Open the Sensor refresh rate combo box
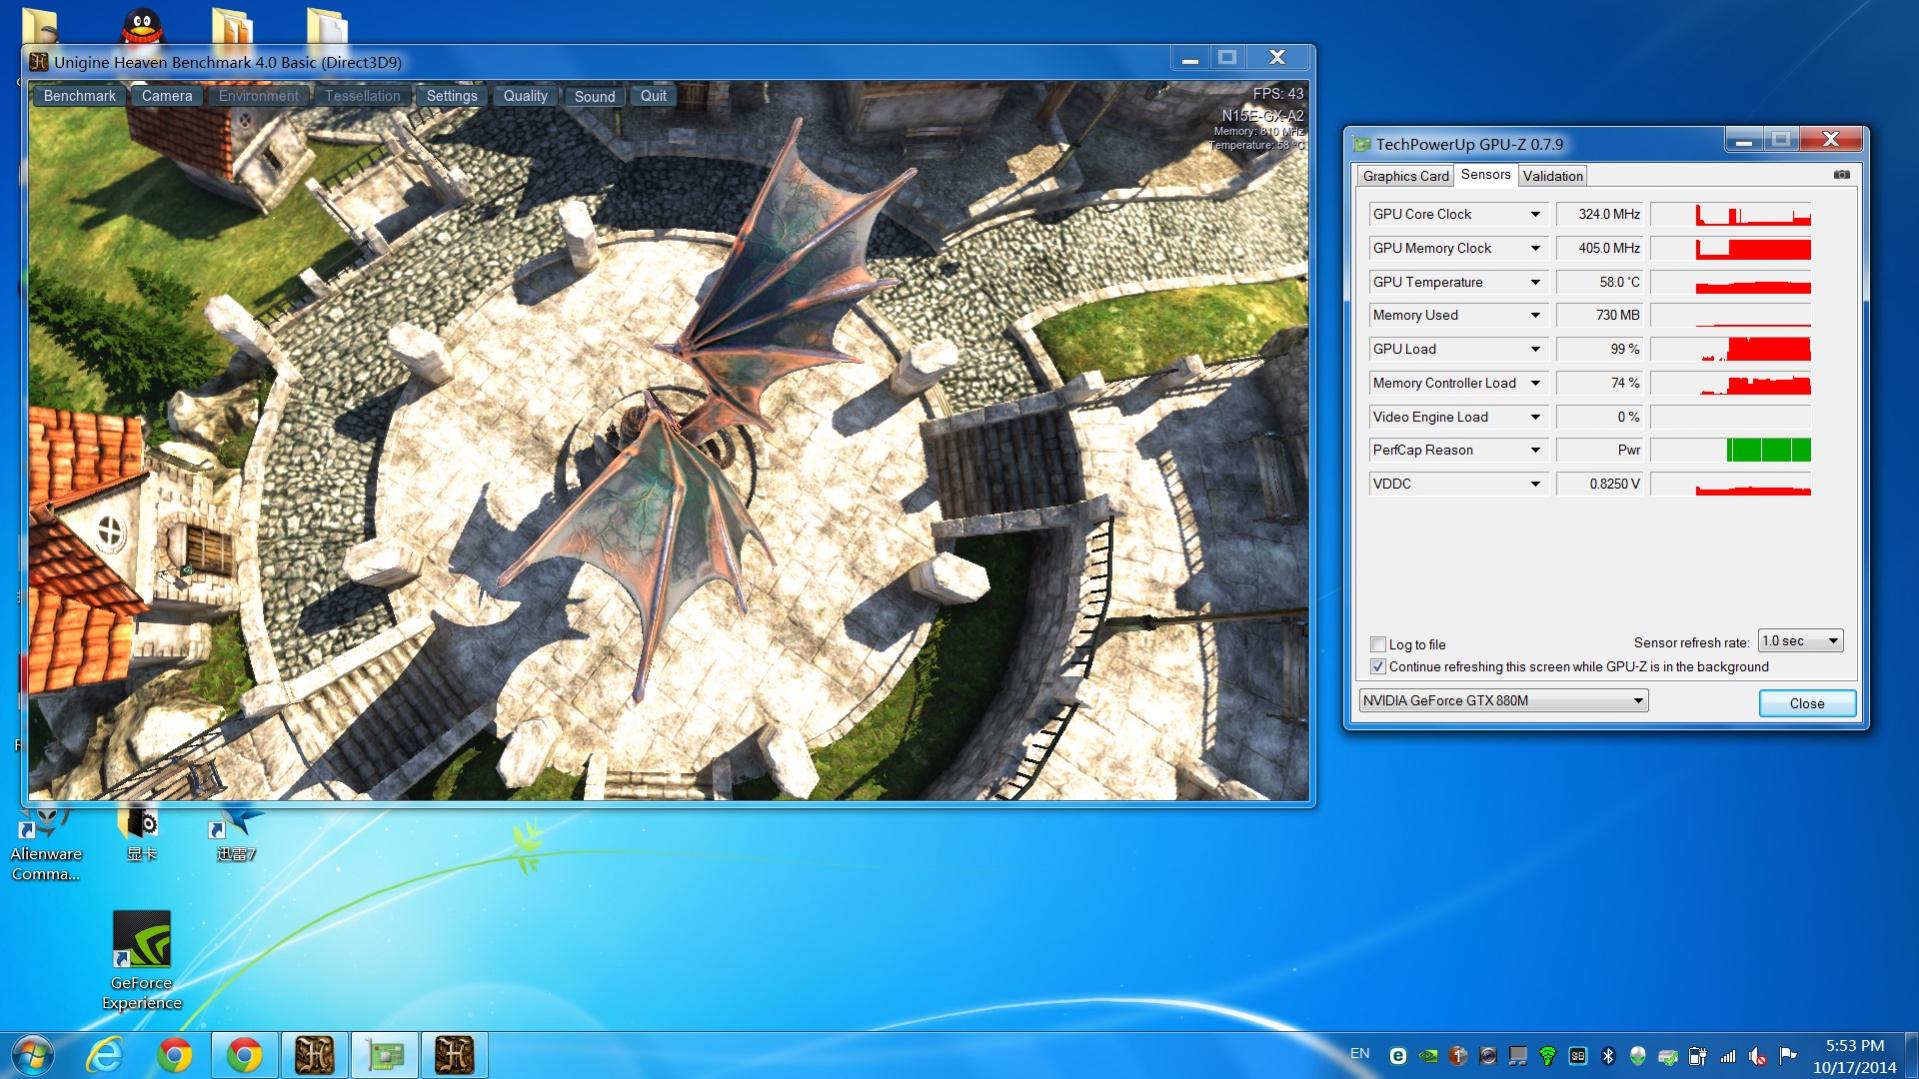The width and height of the screenshot is (1919, 1079). coord(1800,641)
